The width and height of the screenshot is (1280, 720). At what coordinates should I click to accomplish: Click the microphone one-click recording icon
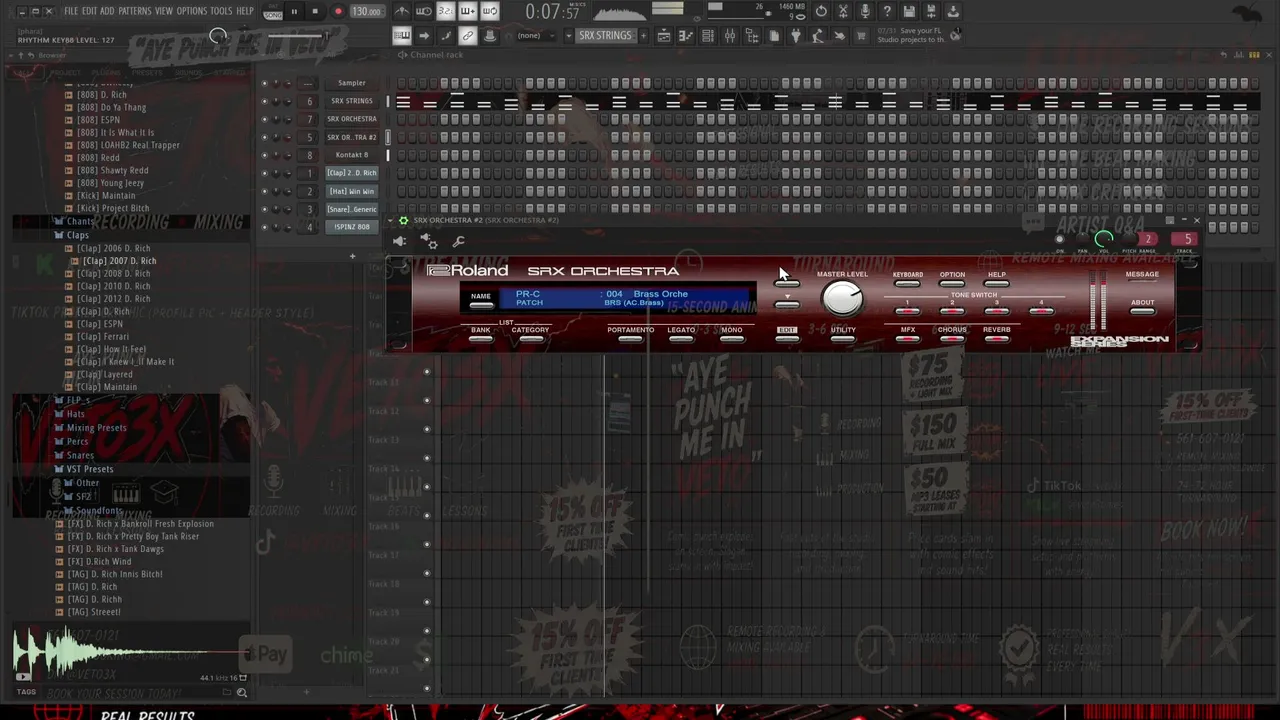click(x=865, y=11)
